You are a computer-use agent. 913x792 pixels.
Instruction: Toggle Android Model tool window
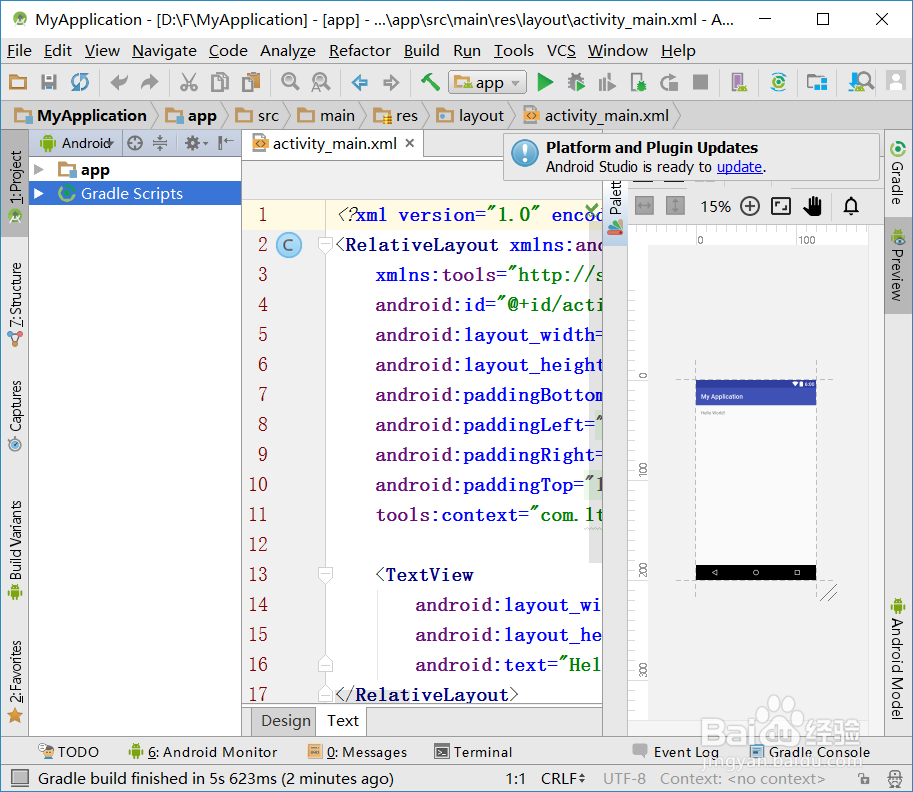898,659
